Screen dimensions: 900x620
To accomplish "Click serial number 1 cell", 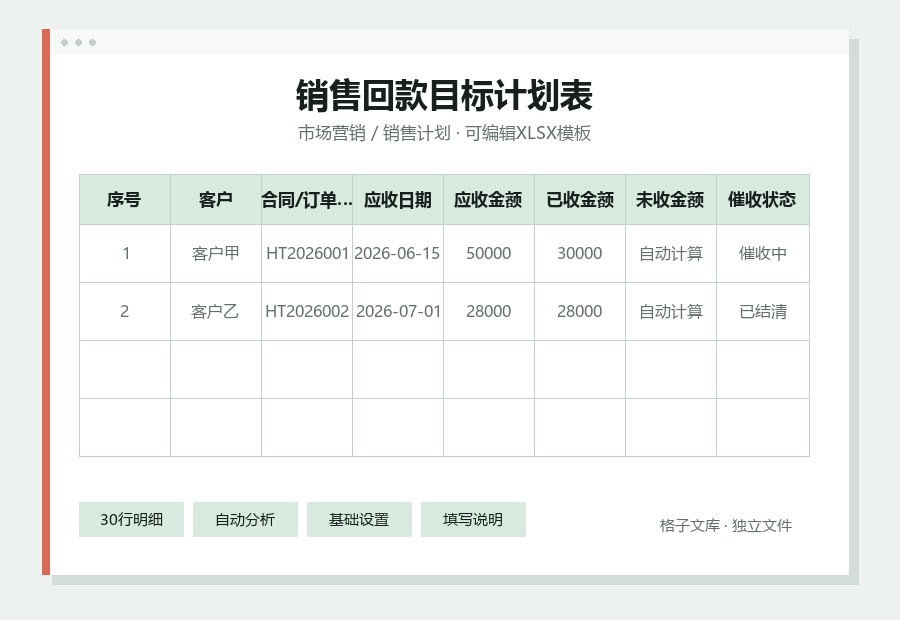I will [x=125, y=253].
